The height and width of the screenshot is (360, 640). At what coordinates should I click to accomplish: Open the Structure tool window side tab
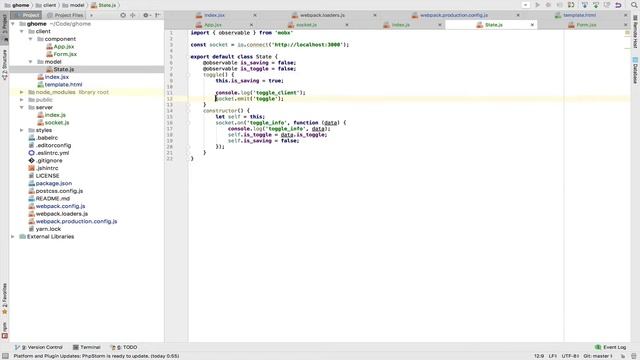(4, 64)
